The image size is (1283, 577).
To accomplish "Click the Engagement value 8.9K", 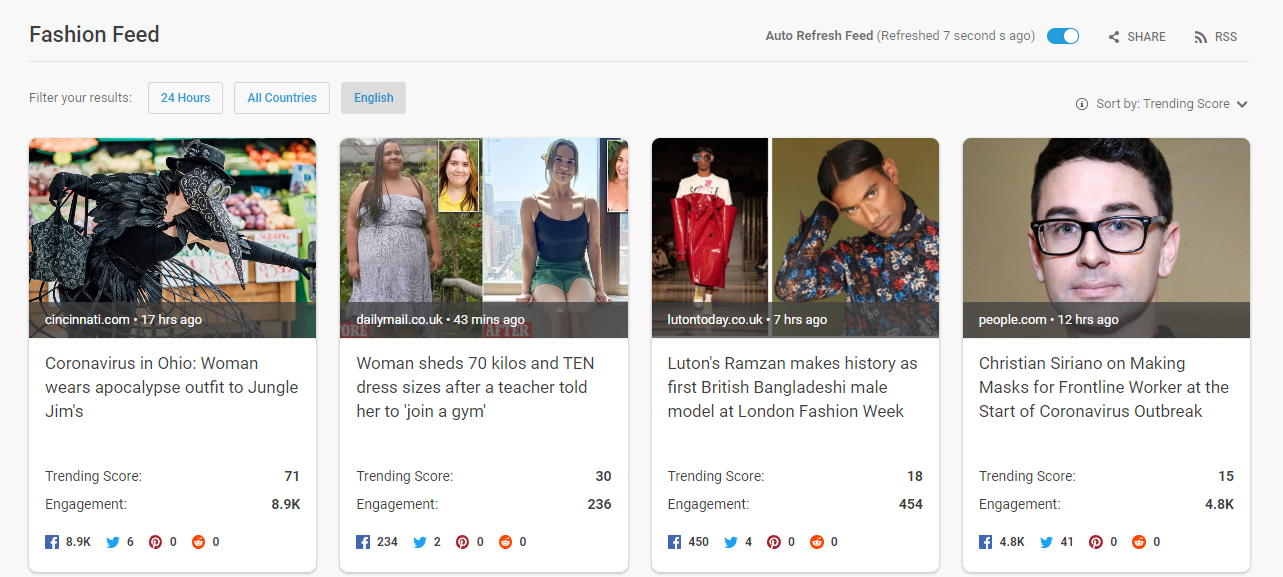I will [286, 504].
